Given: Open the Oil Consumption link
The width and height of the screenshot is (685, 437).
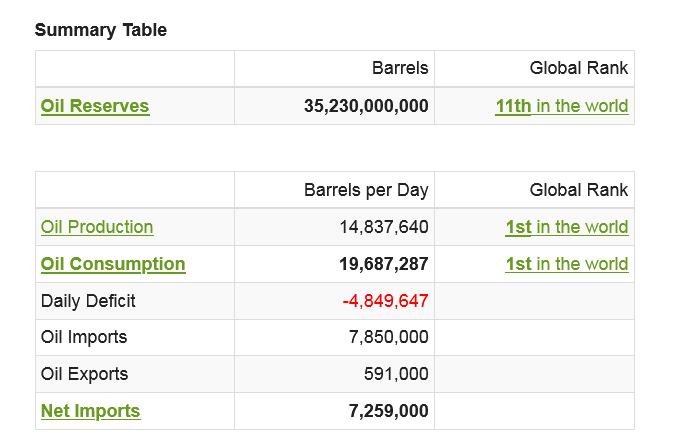Looking at the screenshot, I should coord(113,264).
